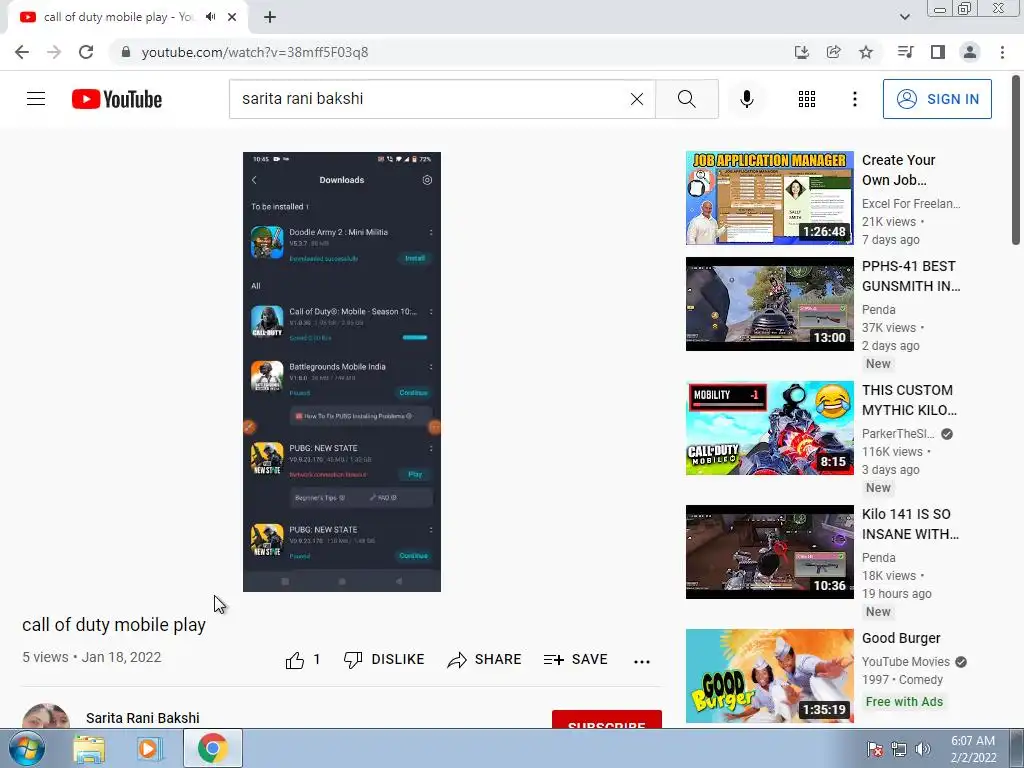Start voice search with the microphone
The image size is (1024, 768).
747,99
